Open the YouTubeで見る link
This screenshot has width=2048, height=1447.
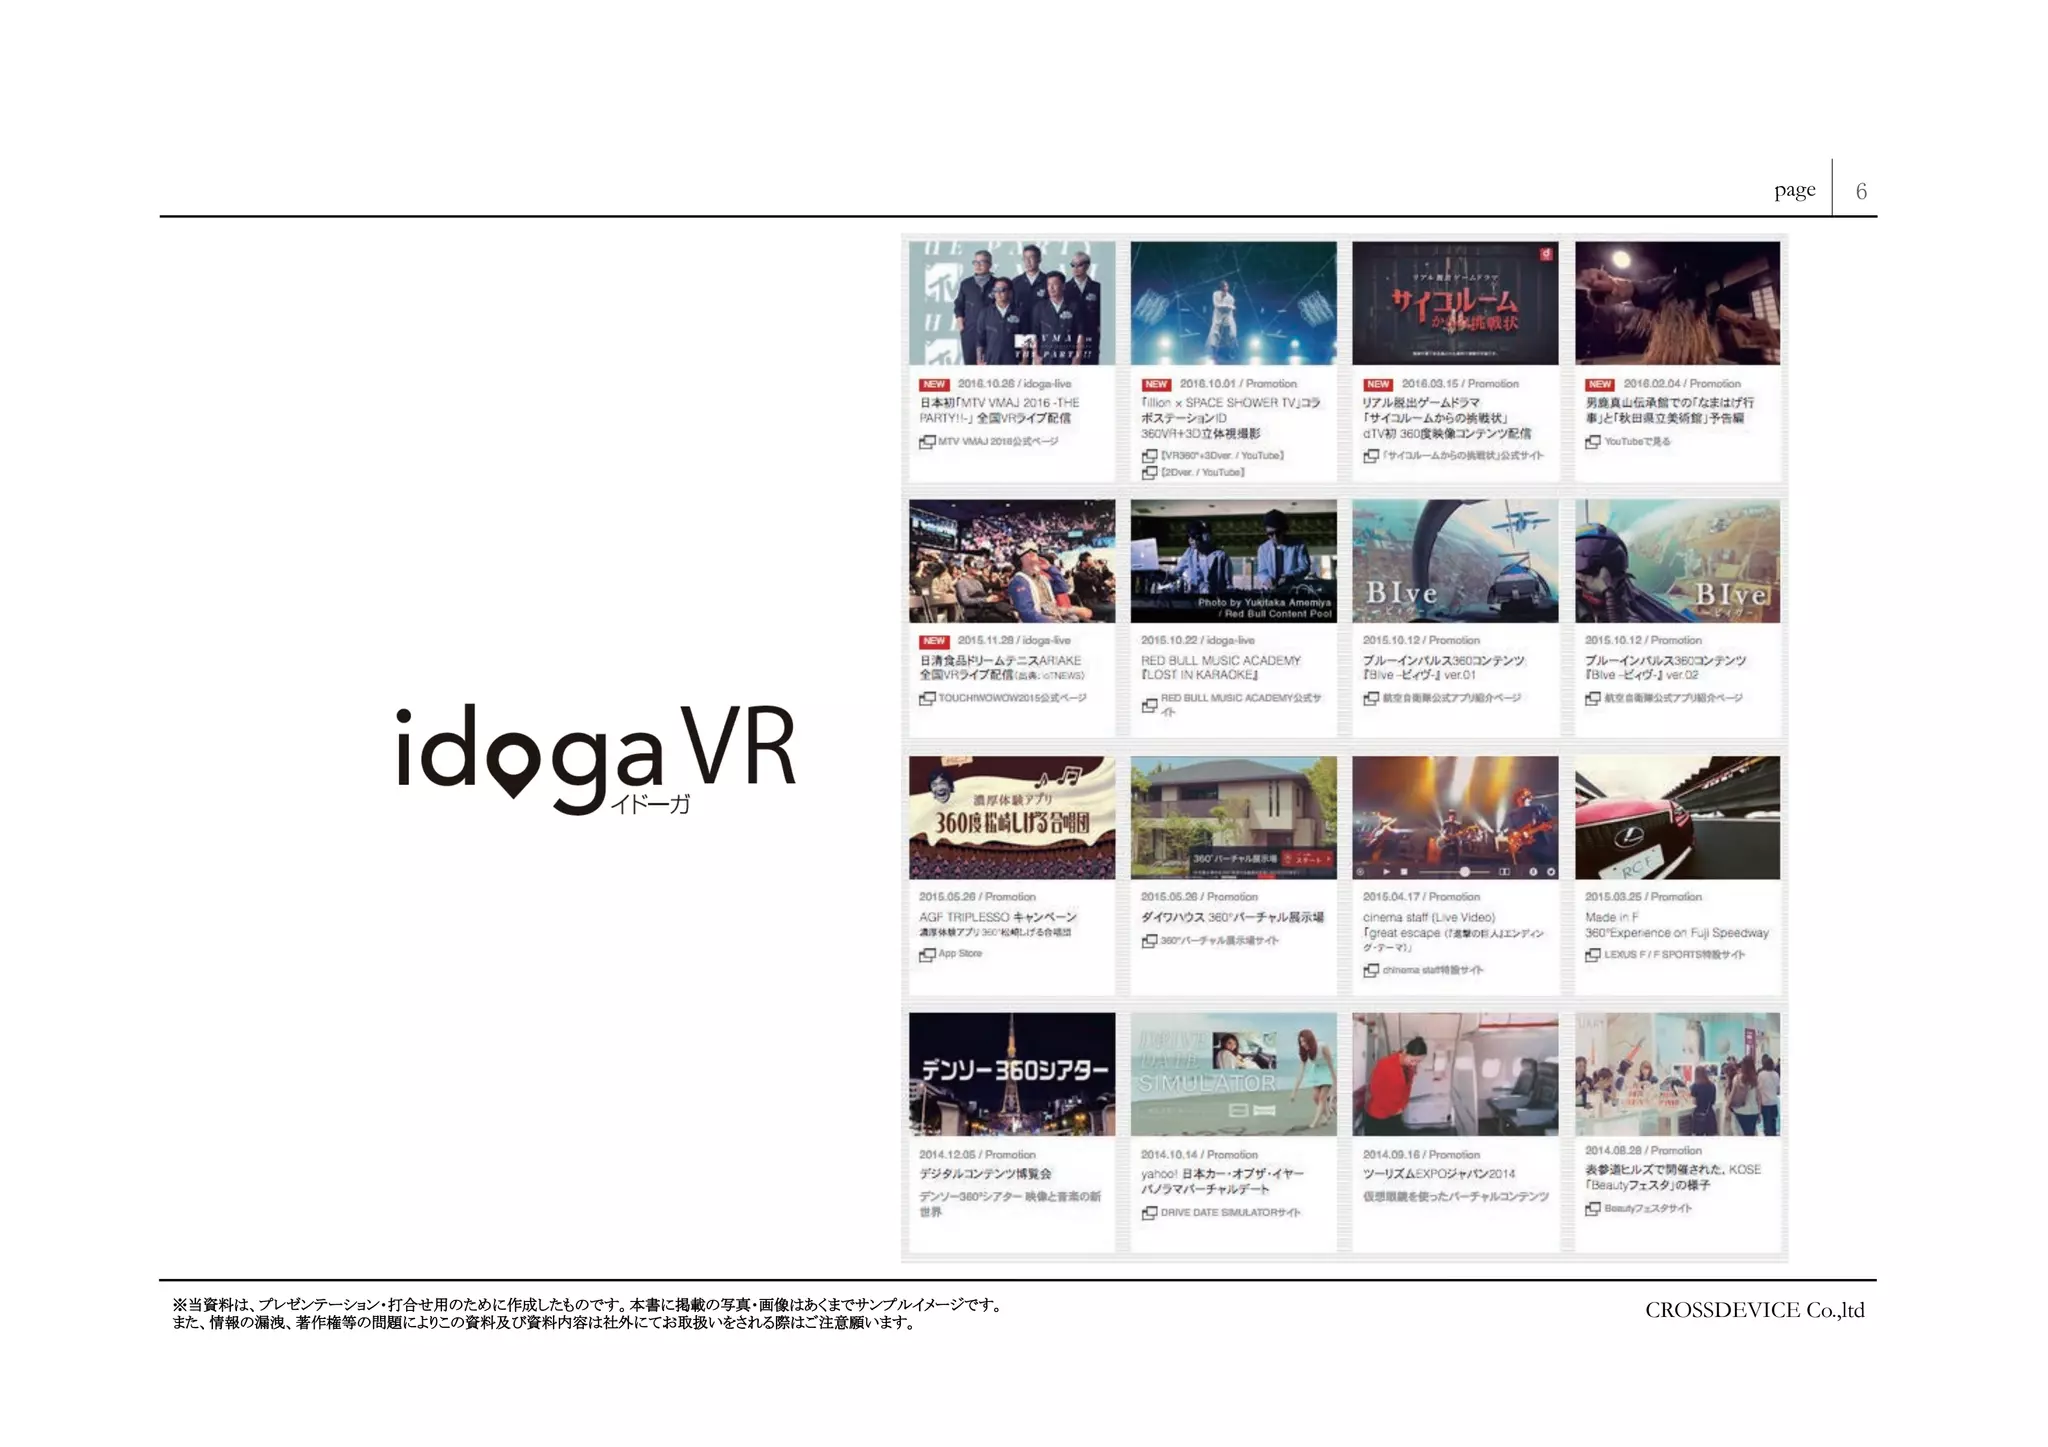pos(1637,442)
